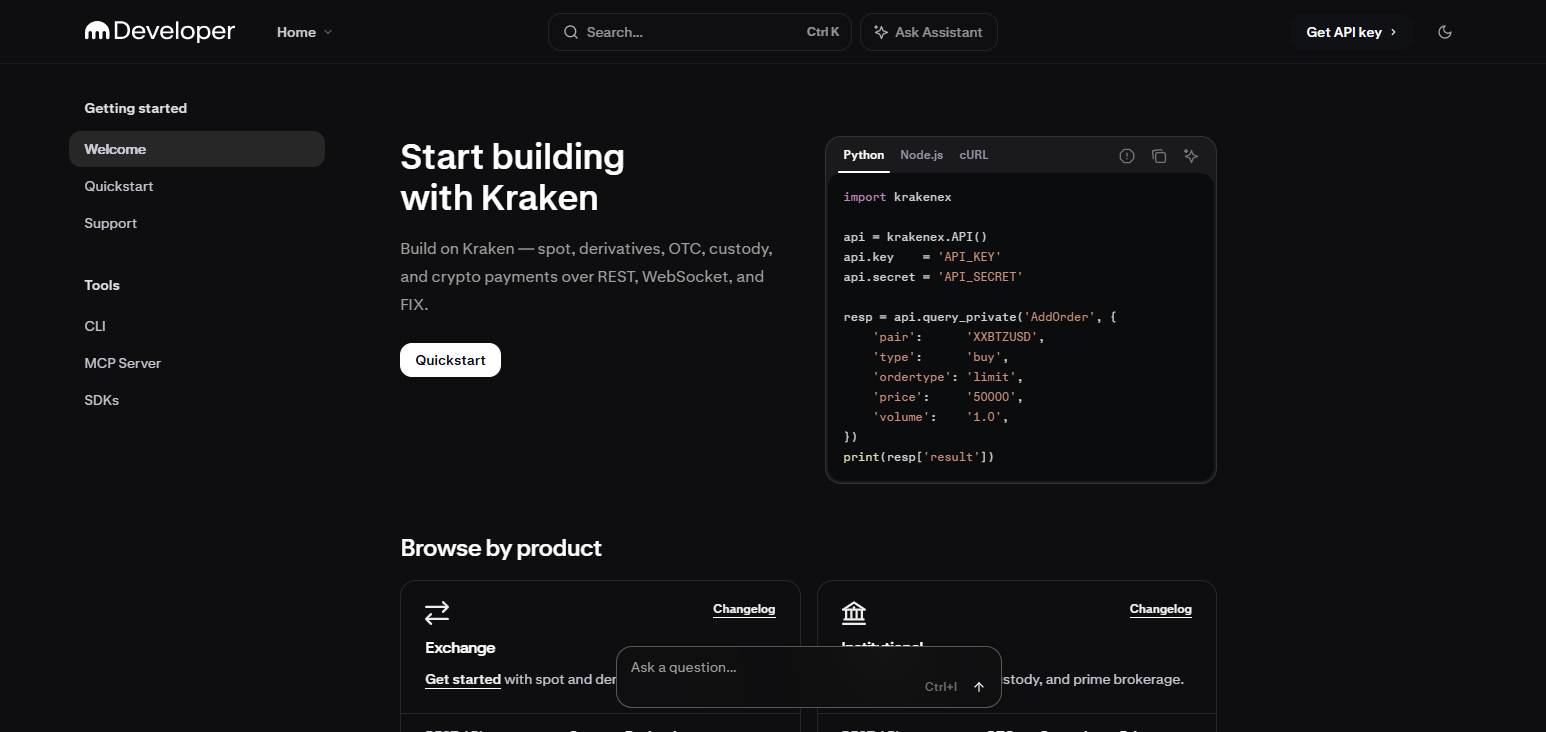Click the 'XXBTZUSD' value in code
Viewport: 1546px width, 732px height.
pyautogui.click(x=1002, y=337)
